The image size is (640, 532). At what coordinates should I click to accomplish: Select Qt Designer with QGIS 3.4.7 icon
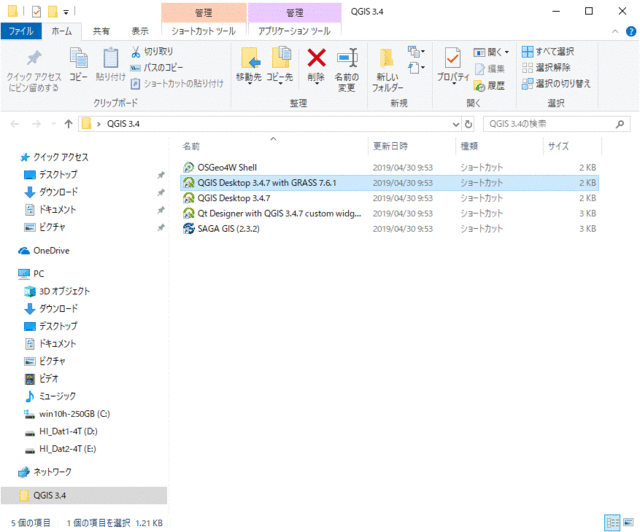click(x=189, y=214)
